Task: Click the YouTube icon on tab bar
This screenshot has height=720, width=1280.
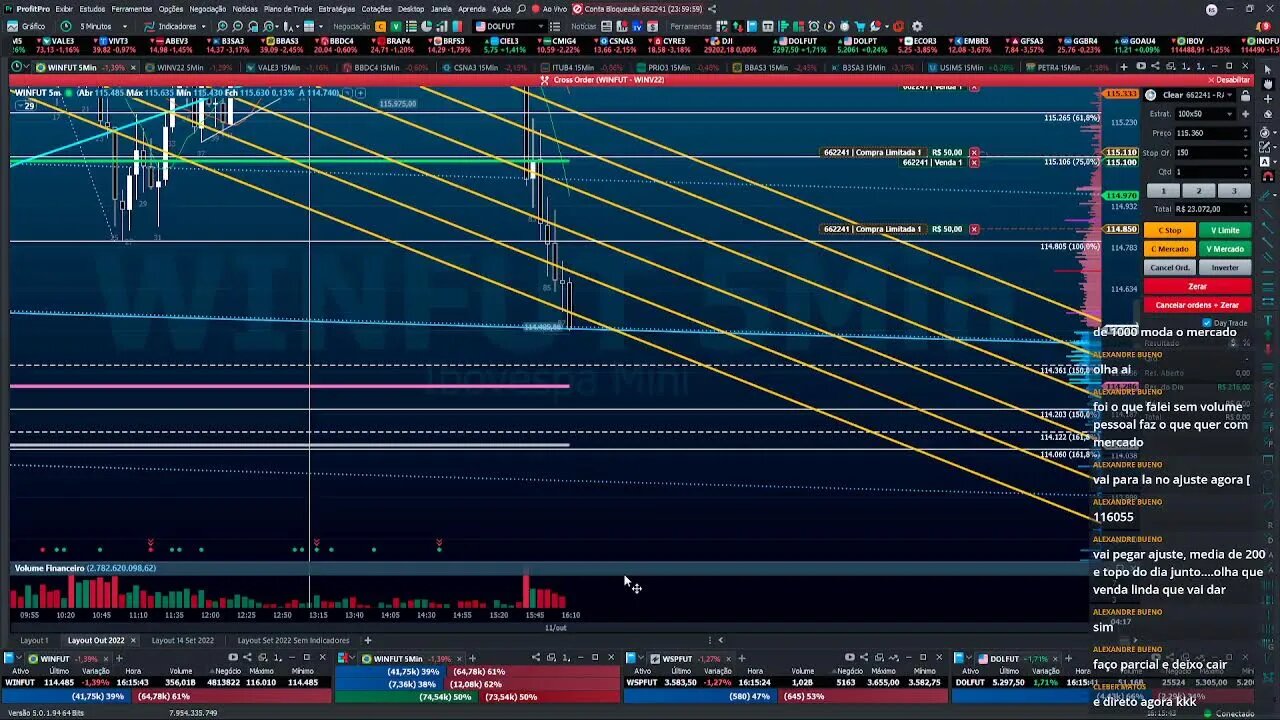Action: coord(1141,66)
